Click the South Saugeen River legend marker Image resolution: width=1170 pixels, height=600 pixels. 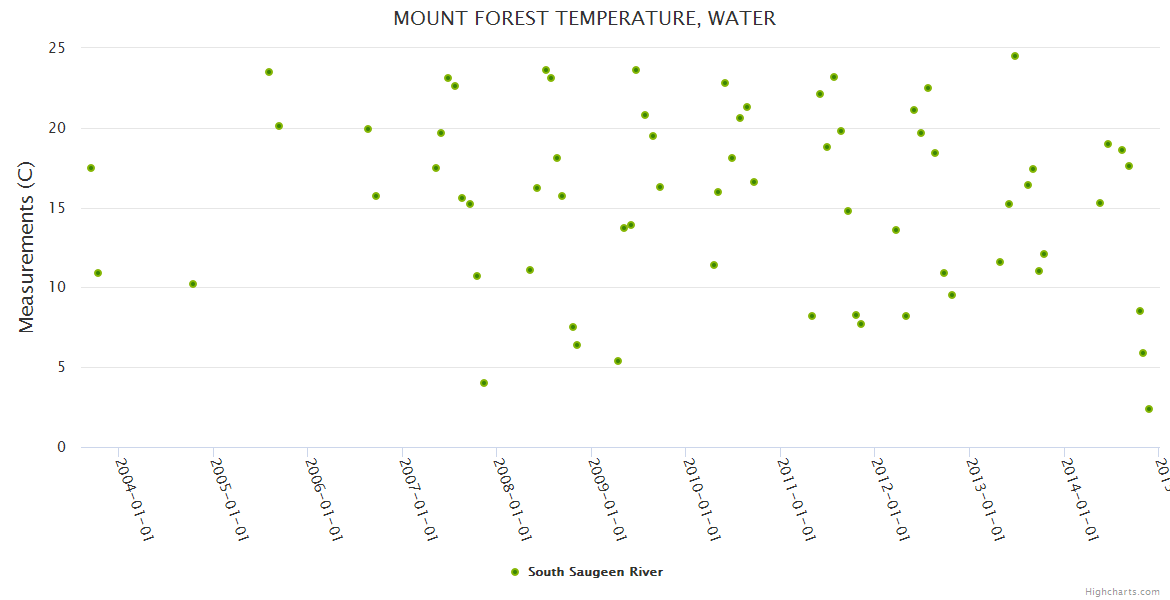515,572
